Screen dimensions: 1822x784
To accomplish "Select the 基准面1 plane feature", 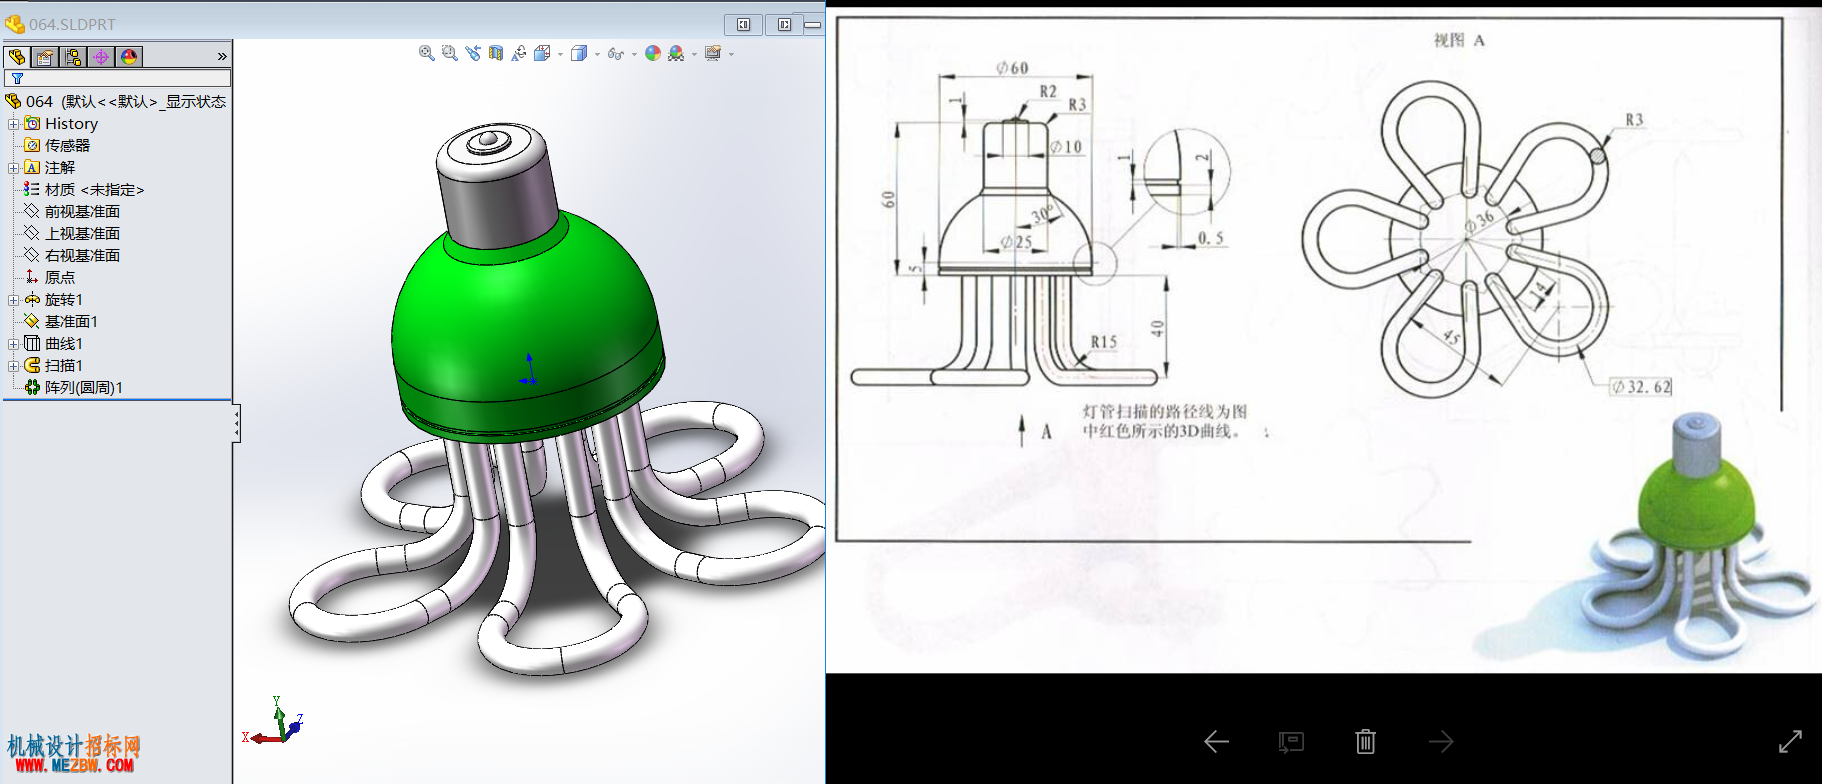I will tap(71, 322).
